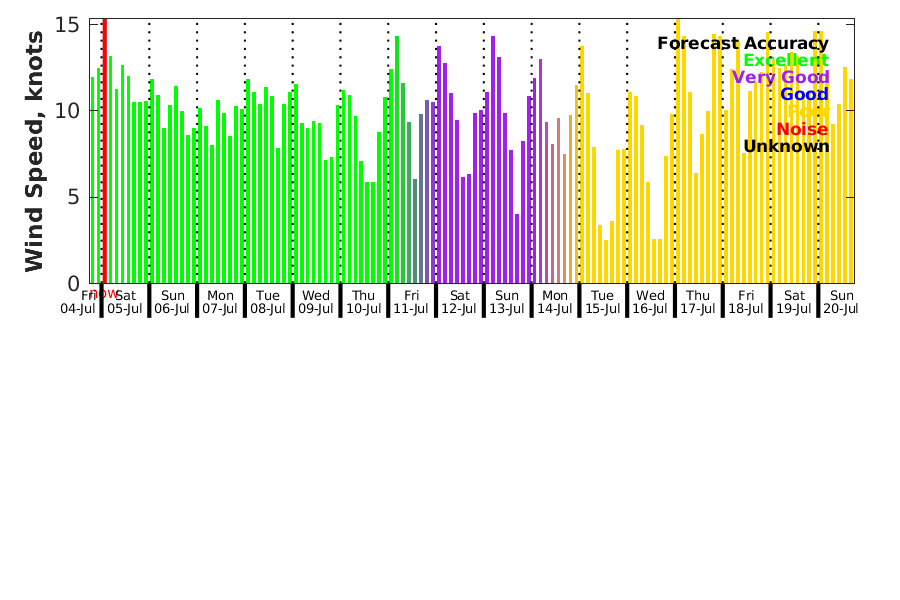Select the '06-Jul' date label
This screenshot has width=900, height=600.
[x=172, y=309]
